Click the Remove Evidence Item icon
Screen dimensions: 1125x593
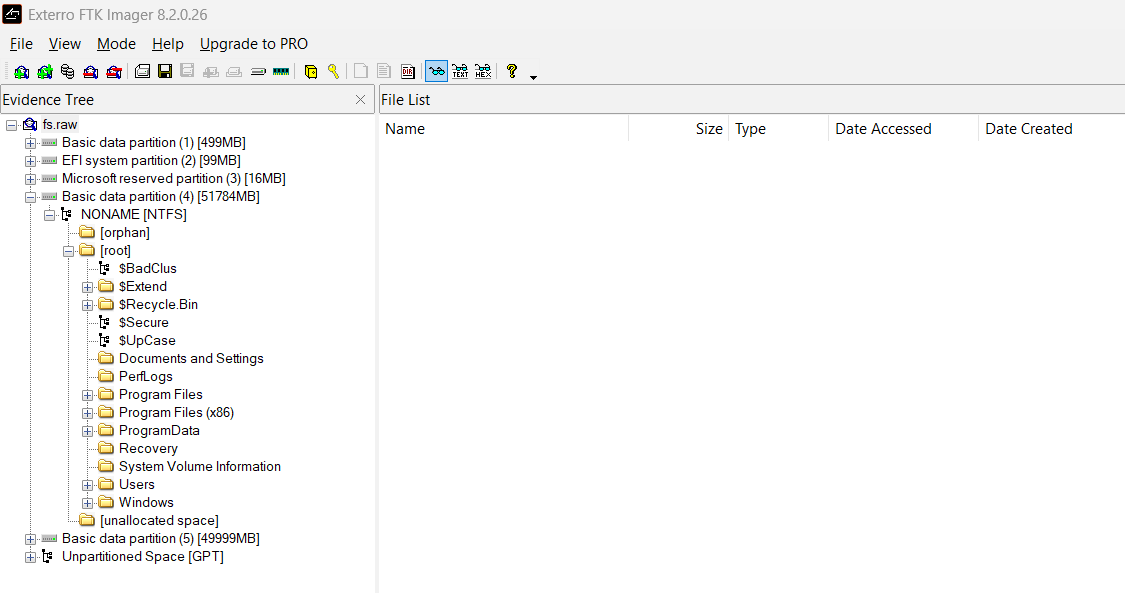coord(91,72)
